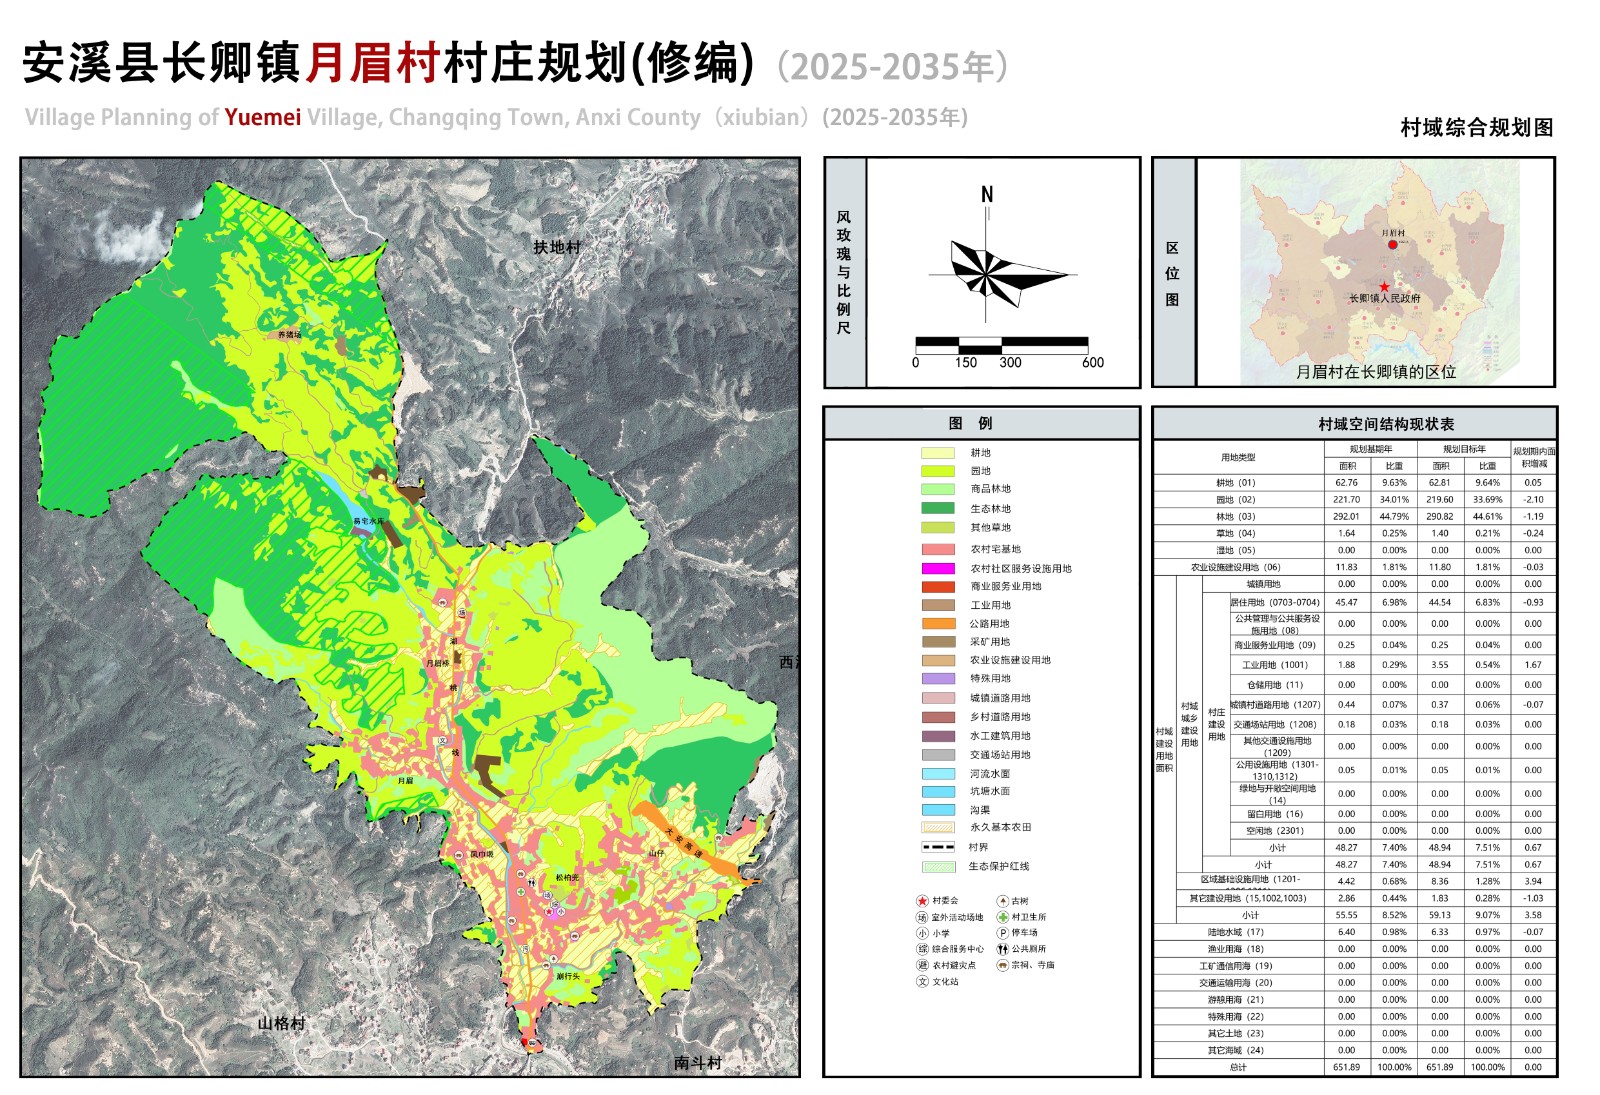Select the orange 公路用地 legend color swatch
The image size is (1600, 1095).
coord(938,623)
